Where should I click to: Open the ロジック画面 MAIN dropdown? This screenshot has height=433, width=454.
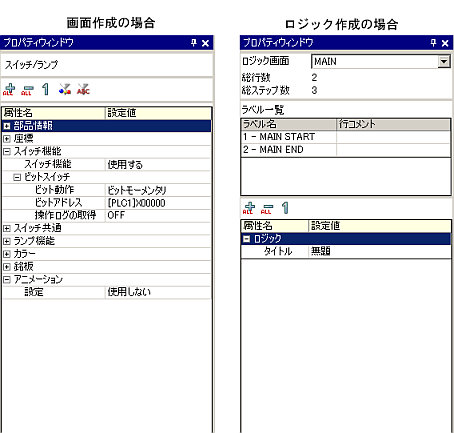pyautogui.click(x=444, y=62)
